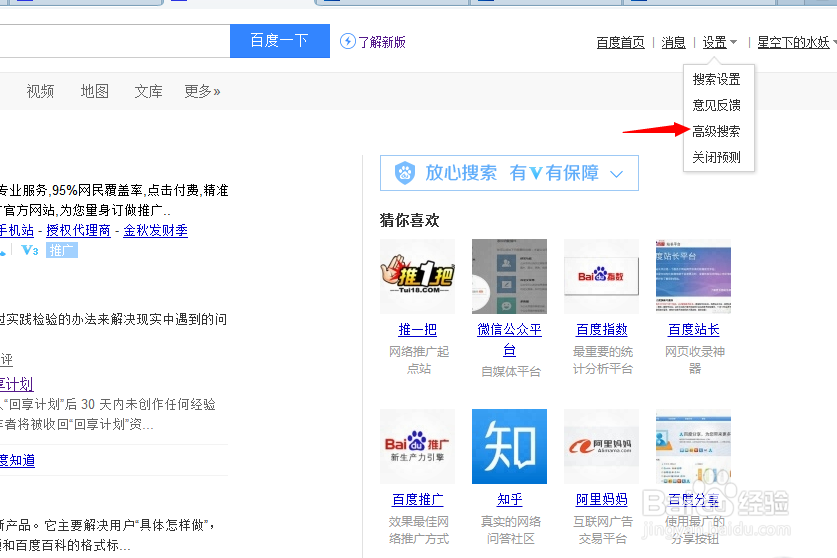Click the 效果最佳网络推广方式 description

[418, 530]
